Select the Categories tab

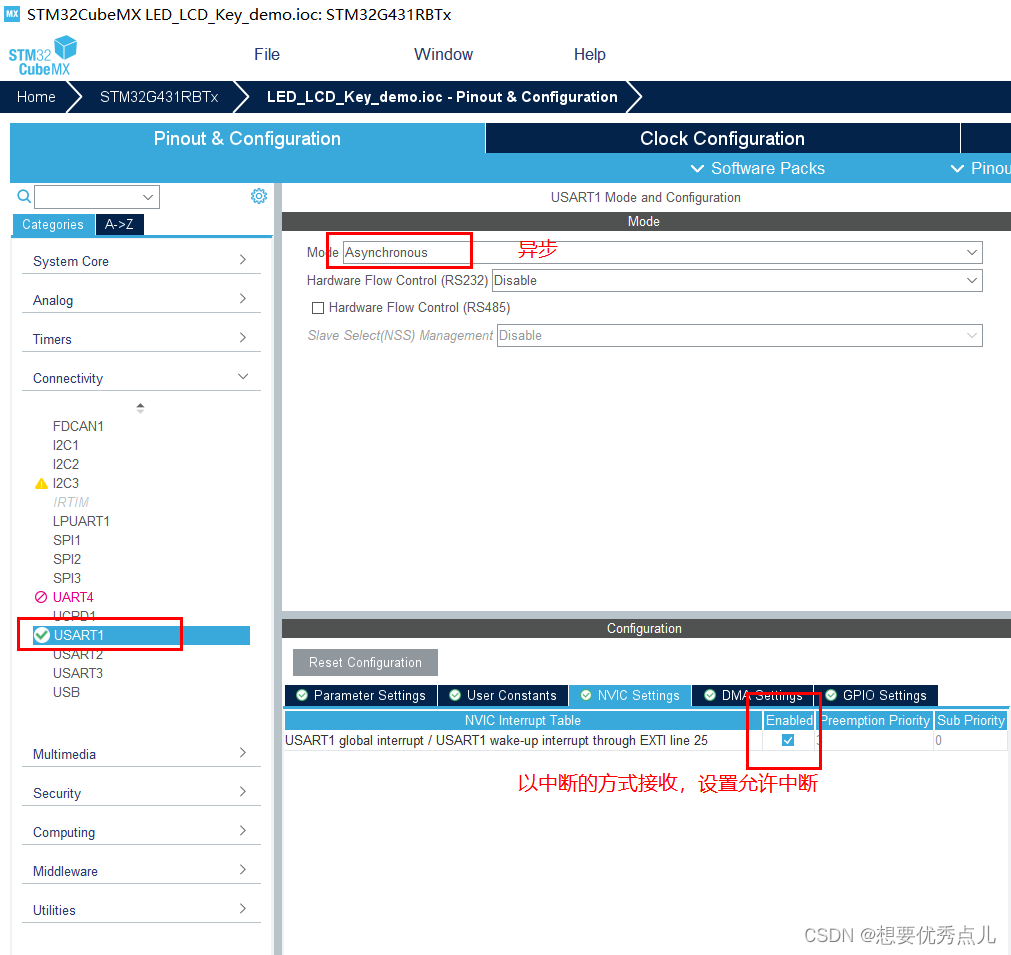(53, 224)
